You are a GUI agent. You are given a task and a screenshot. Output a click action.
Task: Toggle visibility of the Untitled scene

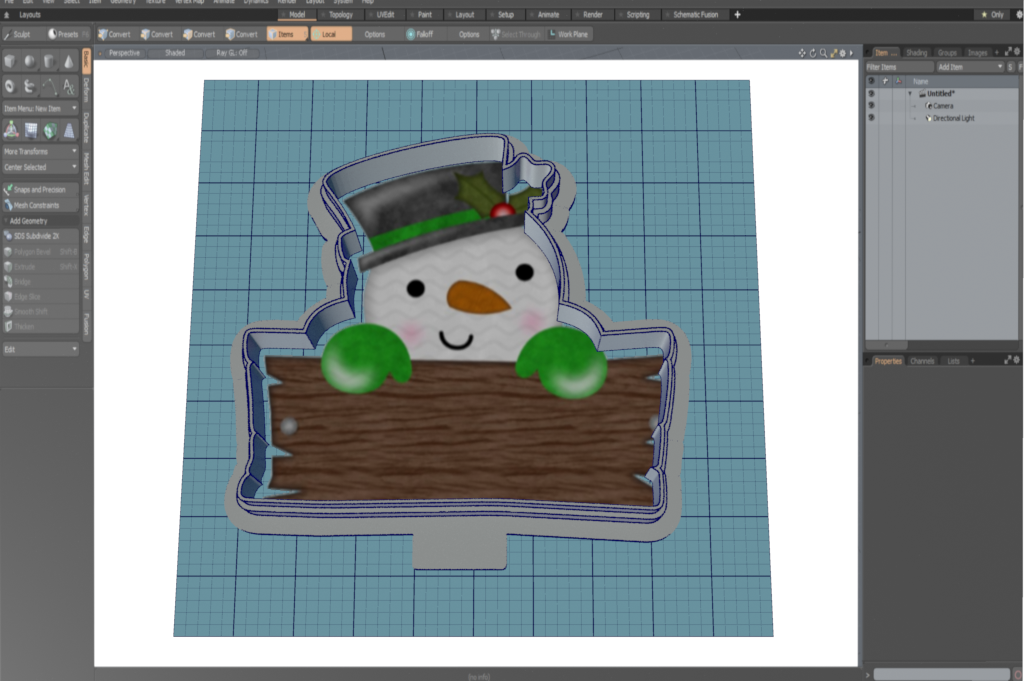click(x=871, y=94)
